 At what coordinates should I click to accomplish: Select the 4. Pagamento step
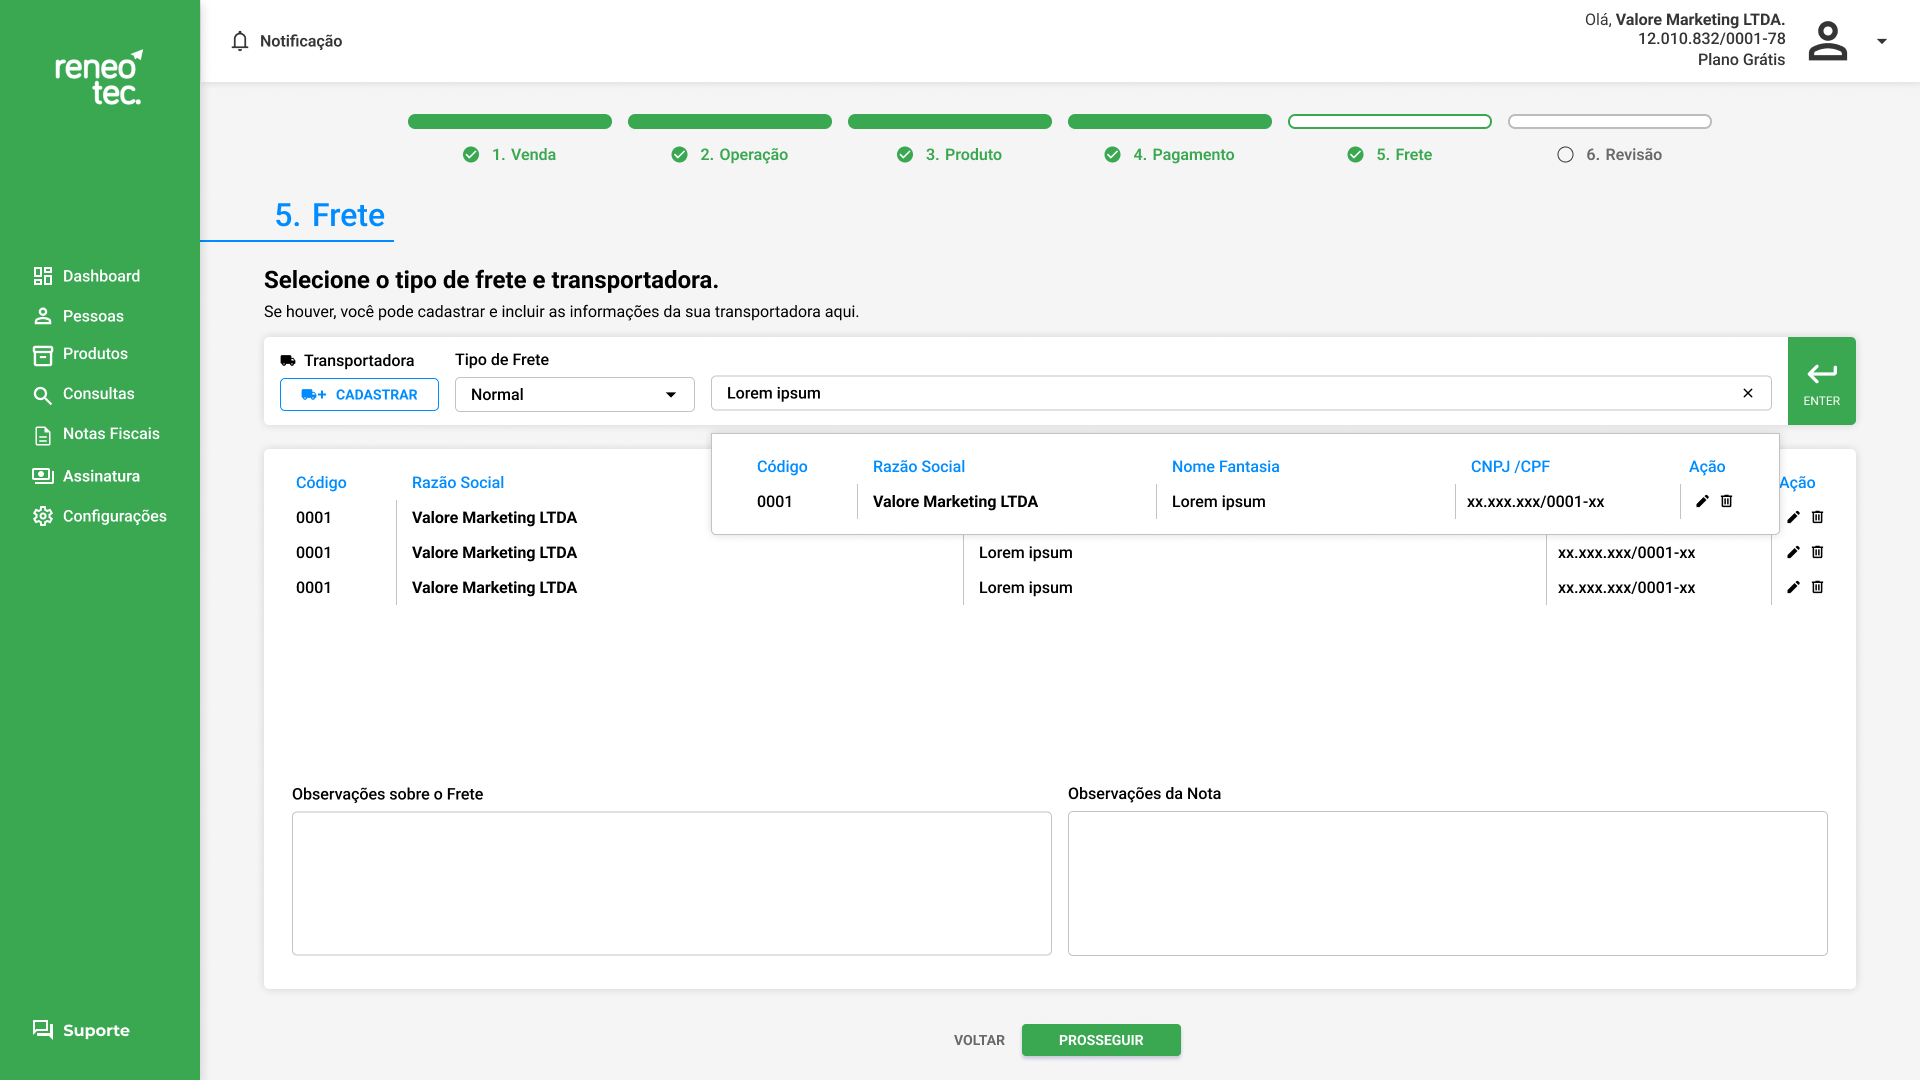pos(1170,154)
